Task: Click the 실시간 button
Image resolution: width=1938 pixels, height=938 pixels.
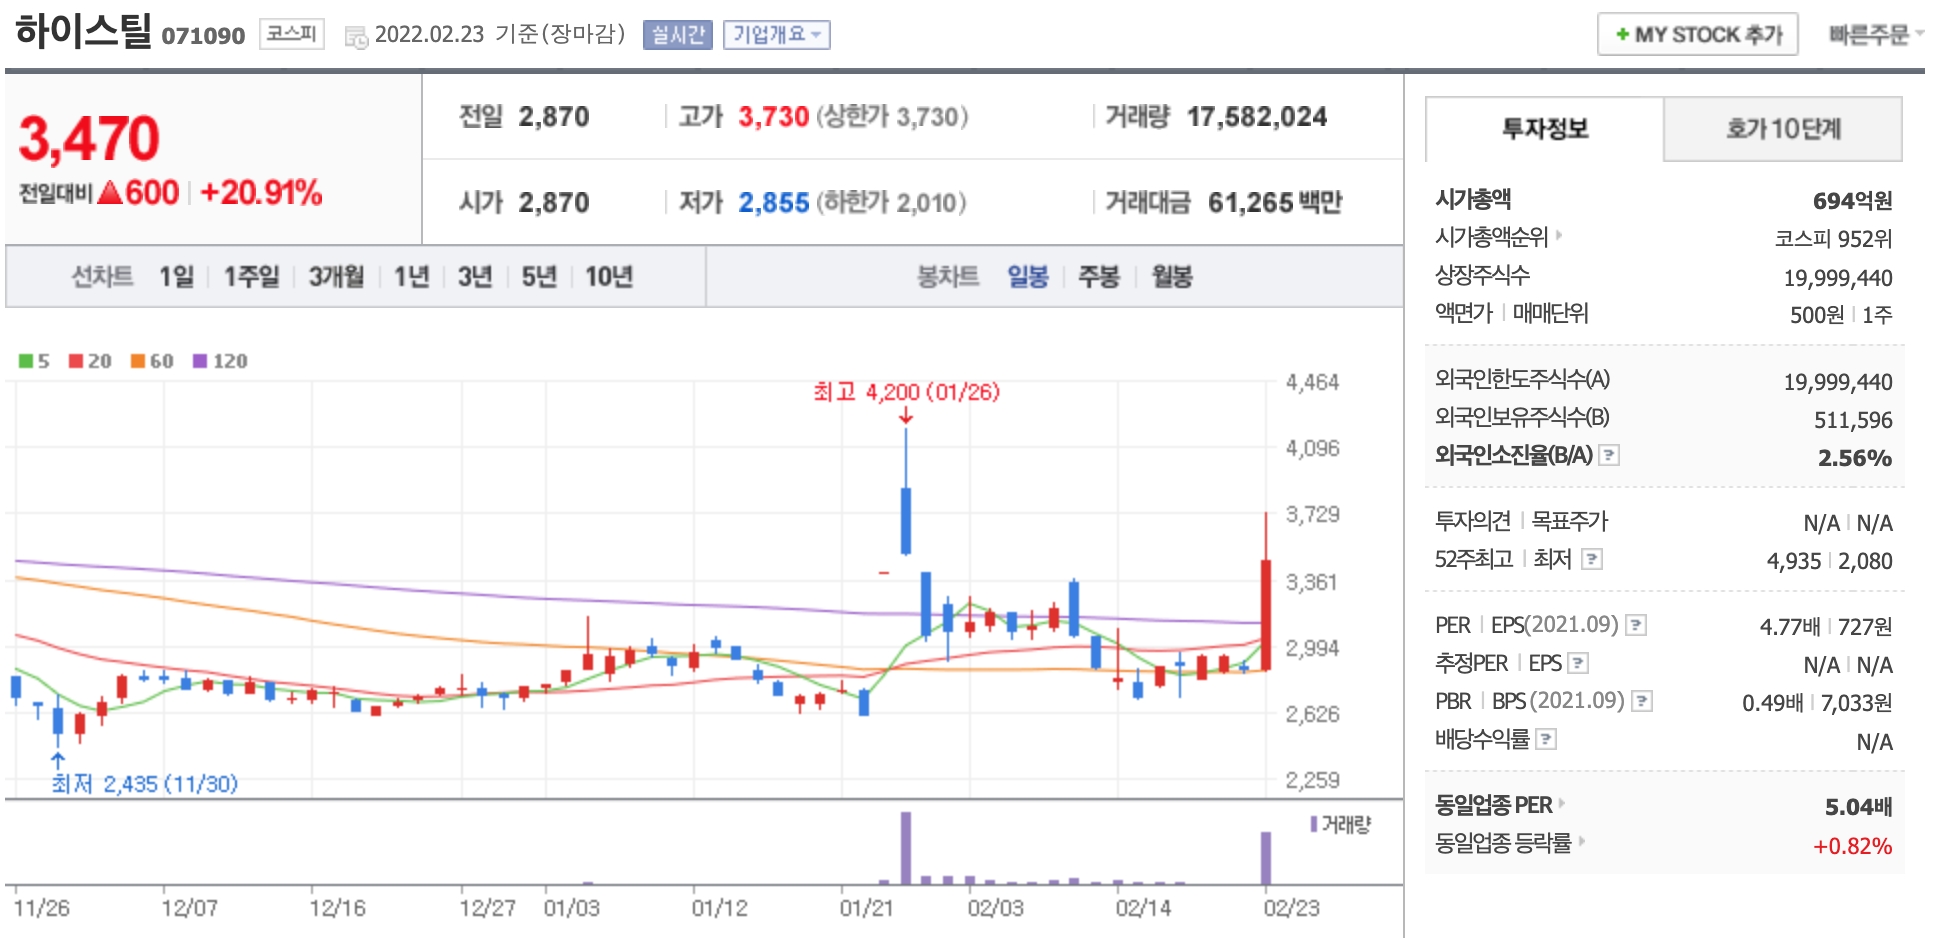Action: click(678, 35)
